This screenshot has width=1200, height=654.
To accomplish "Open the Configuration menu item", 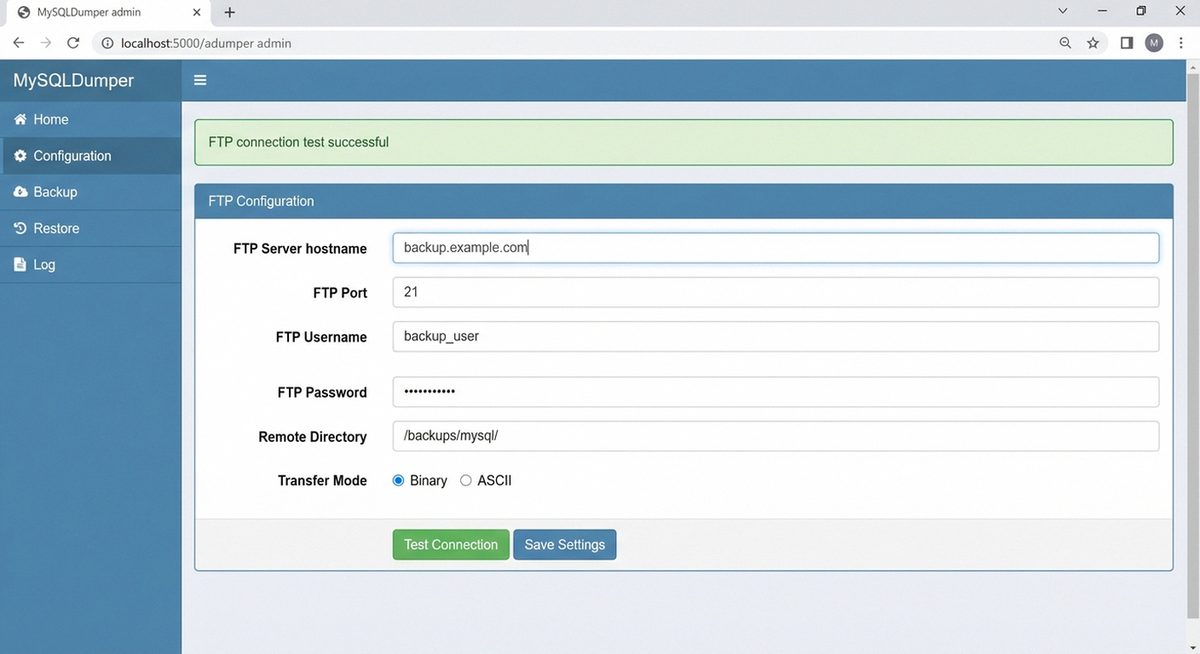I will (91, 156).
